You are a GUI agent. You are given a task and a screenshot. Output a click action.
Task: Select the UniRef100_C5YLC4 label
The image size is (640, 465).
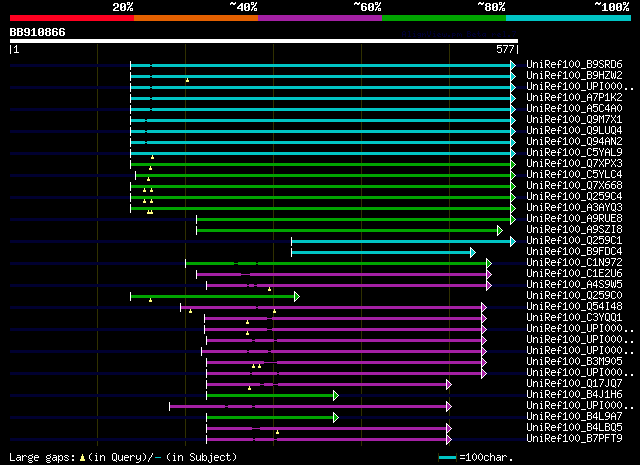coord(574,174)
